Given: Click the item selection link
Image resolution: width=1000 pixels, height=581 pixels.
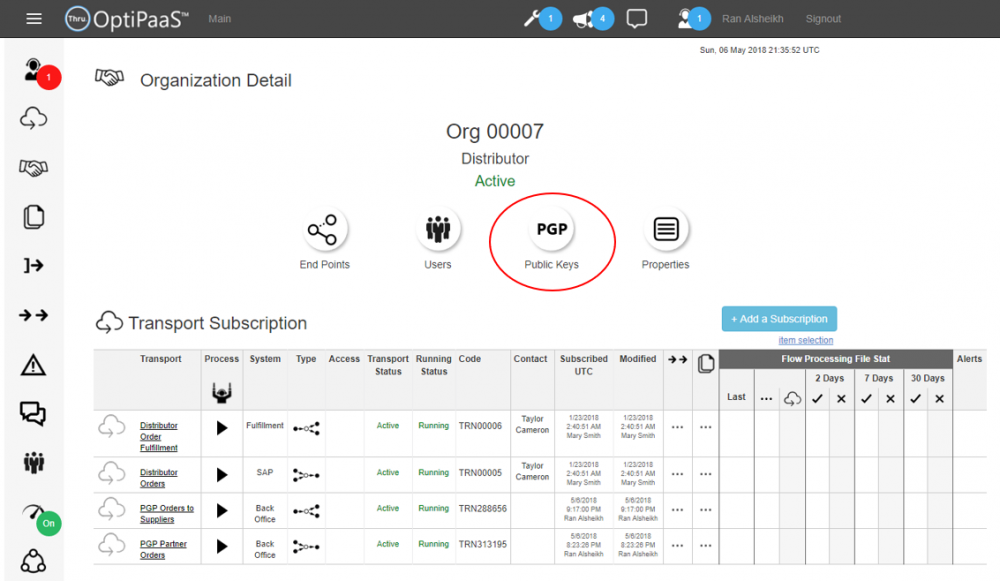Looking at the screenshot, I should coord(805,341).
